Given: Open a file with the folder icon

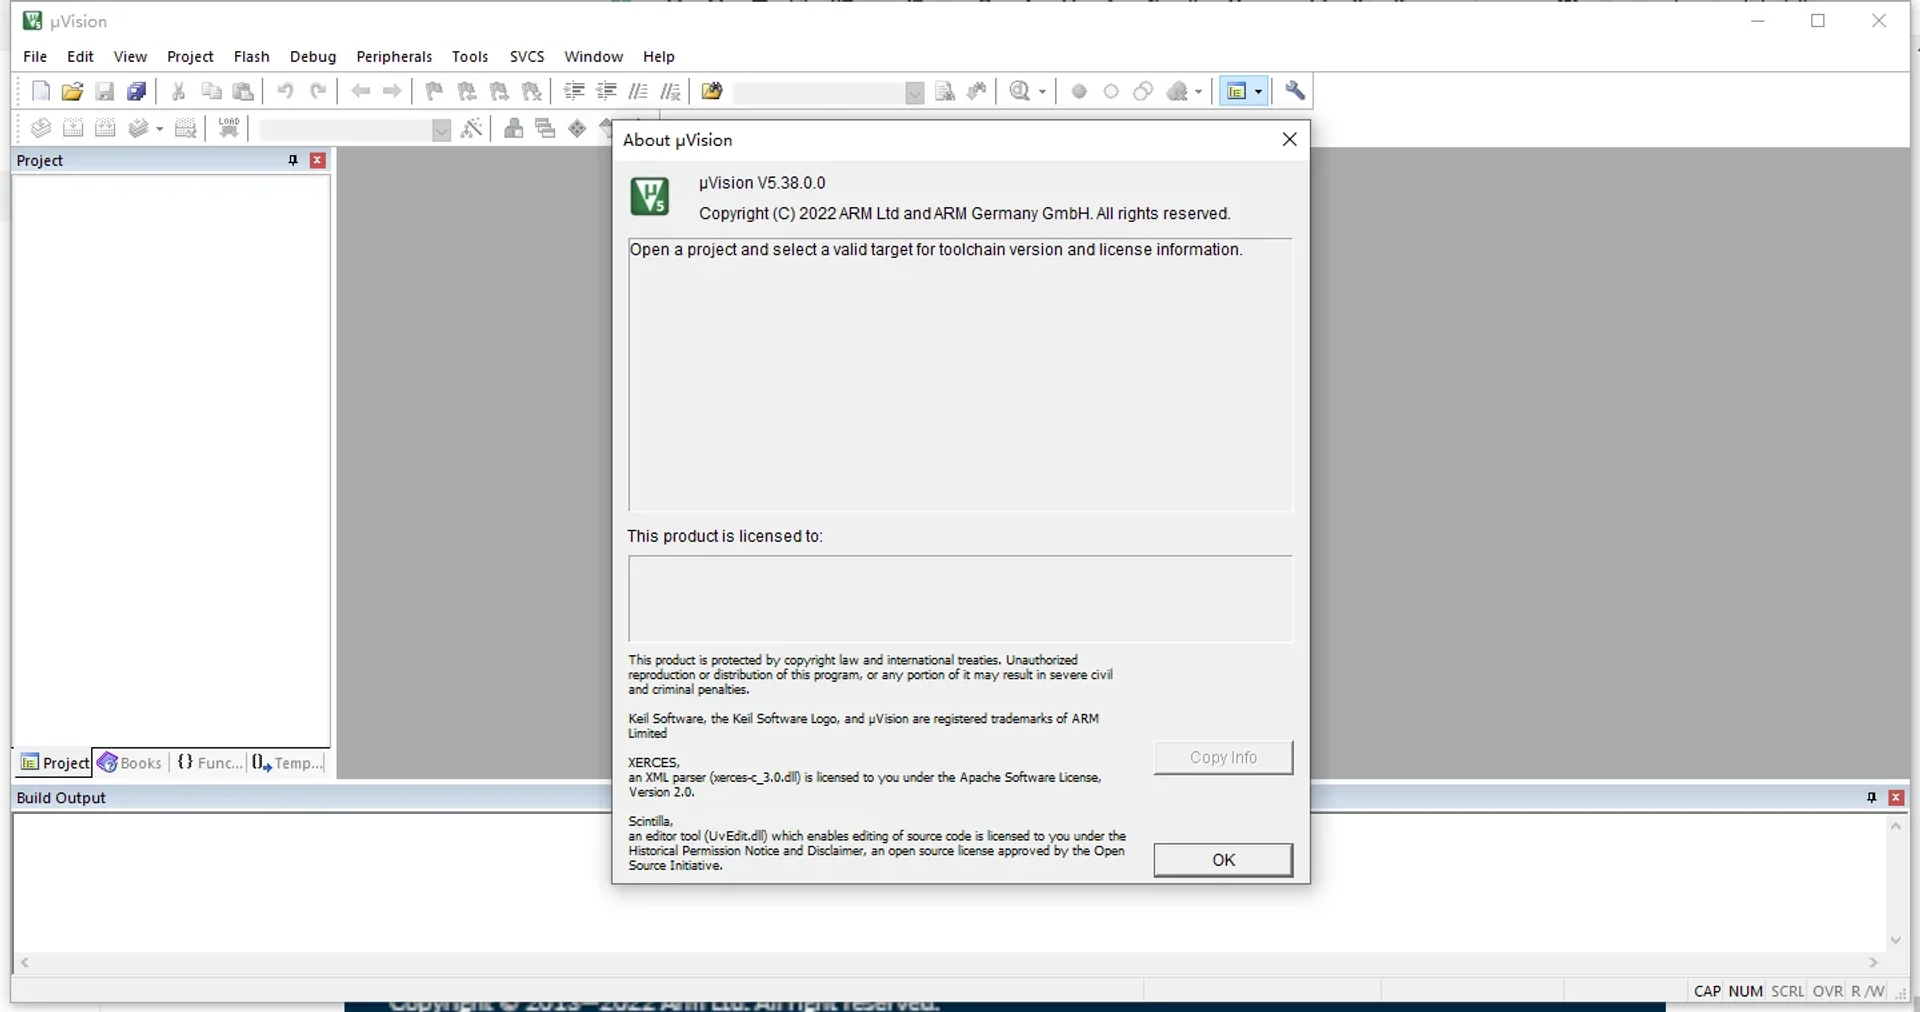Looking at the screenshot, I should click(72, 92).
